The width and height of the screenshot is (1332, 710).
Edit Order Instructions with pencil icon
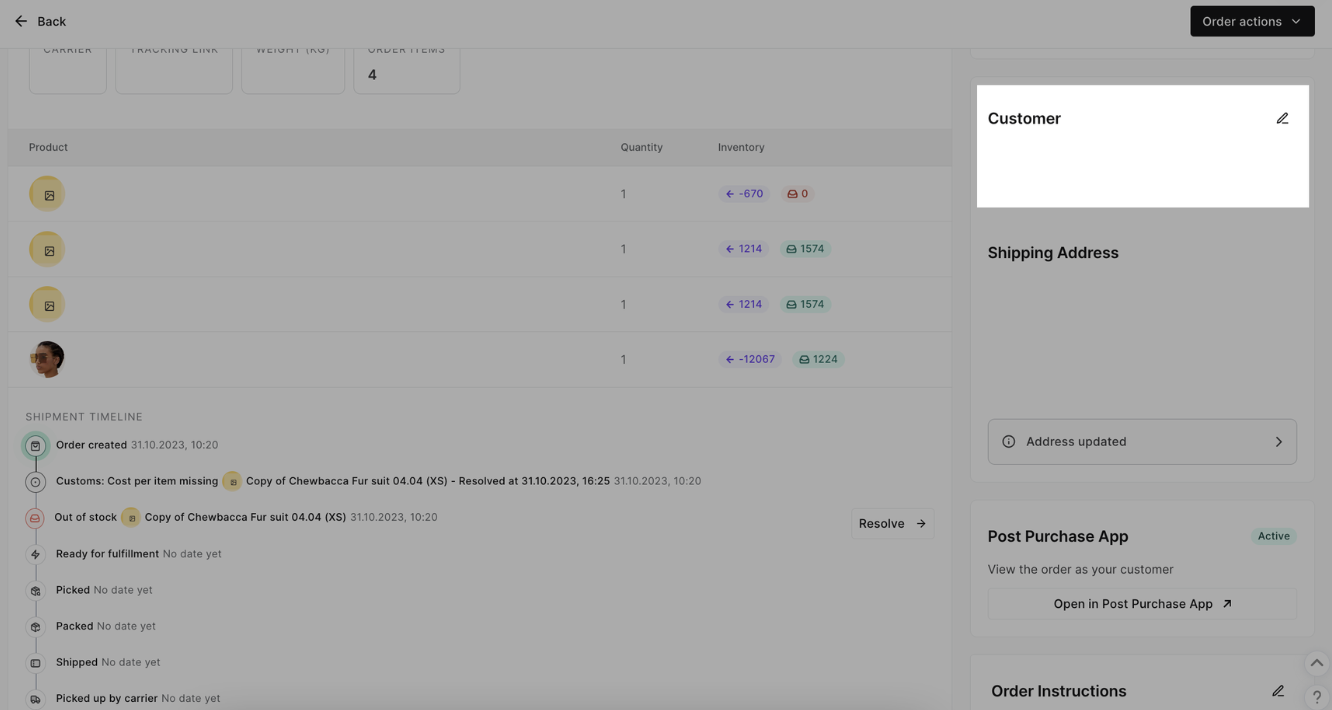[x=1277, y=691]
